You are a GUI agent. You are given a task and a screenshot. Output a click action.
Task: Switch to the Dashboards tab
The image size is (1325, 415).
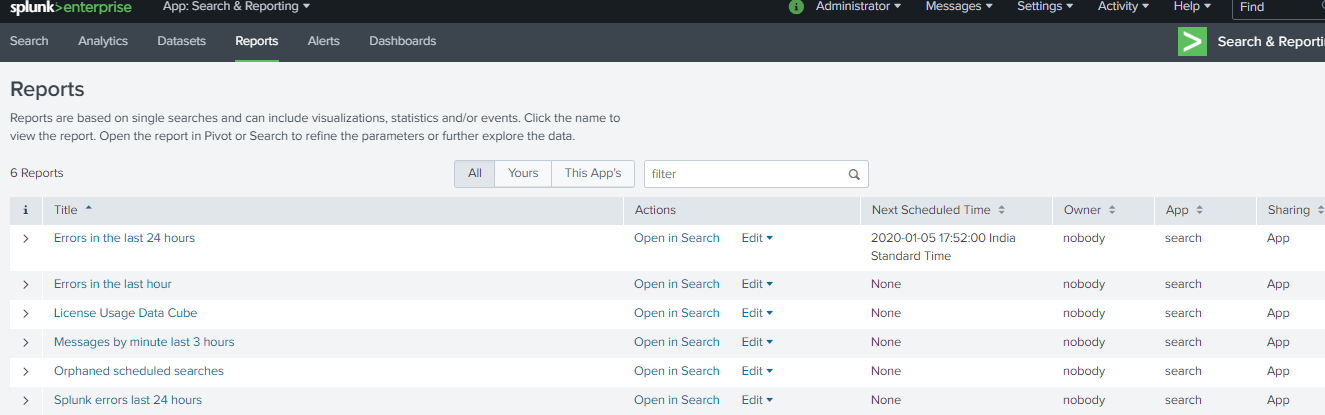coord(402,41)
